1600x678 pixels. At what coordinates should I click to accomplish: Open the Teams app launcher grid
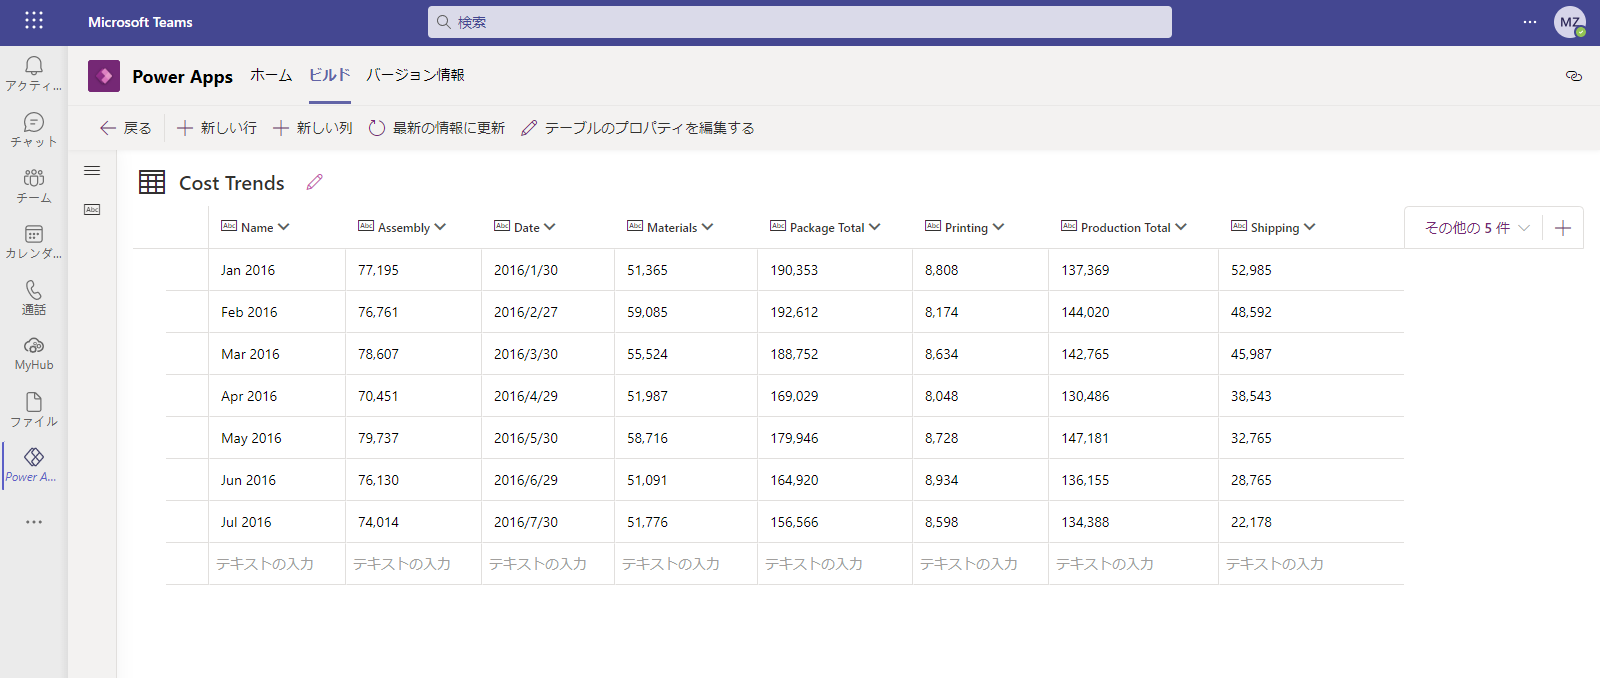pos(34,21)
